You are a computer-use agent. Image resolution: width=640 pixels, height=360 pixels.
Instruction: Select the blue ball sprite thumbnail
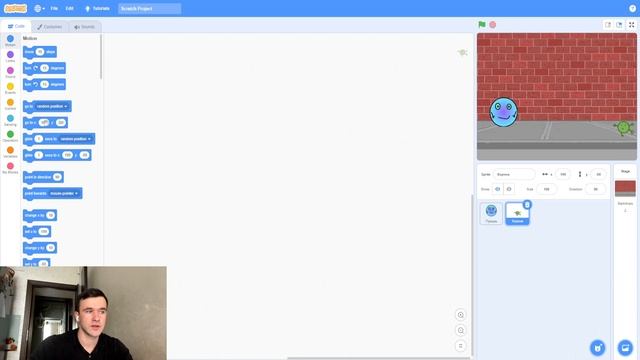[491, 213]
